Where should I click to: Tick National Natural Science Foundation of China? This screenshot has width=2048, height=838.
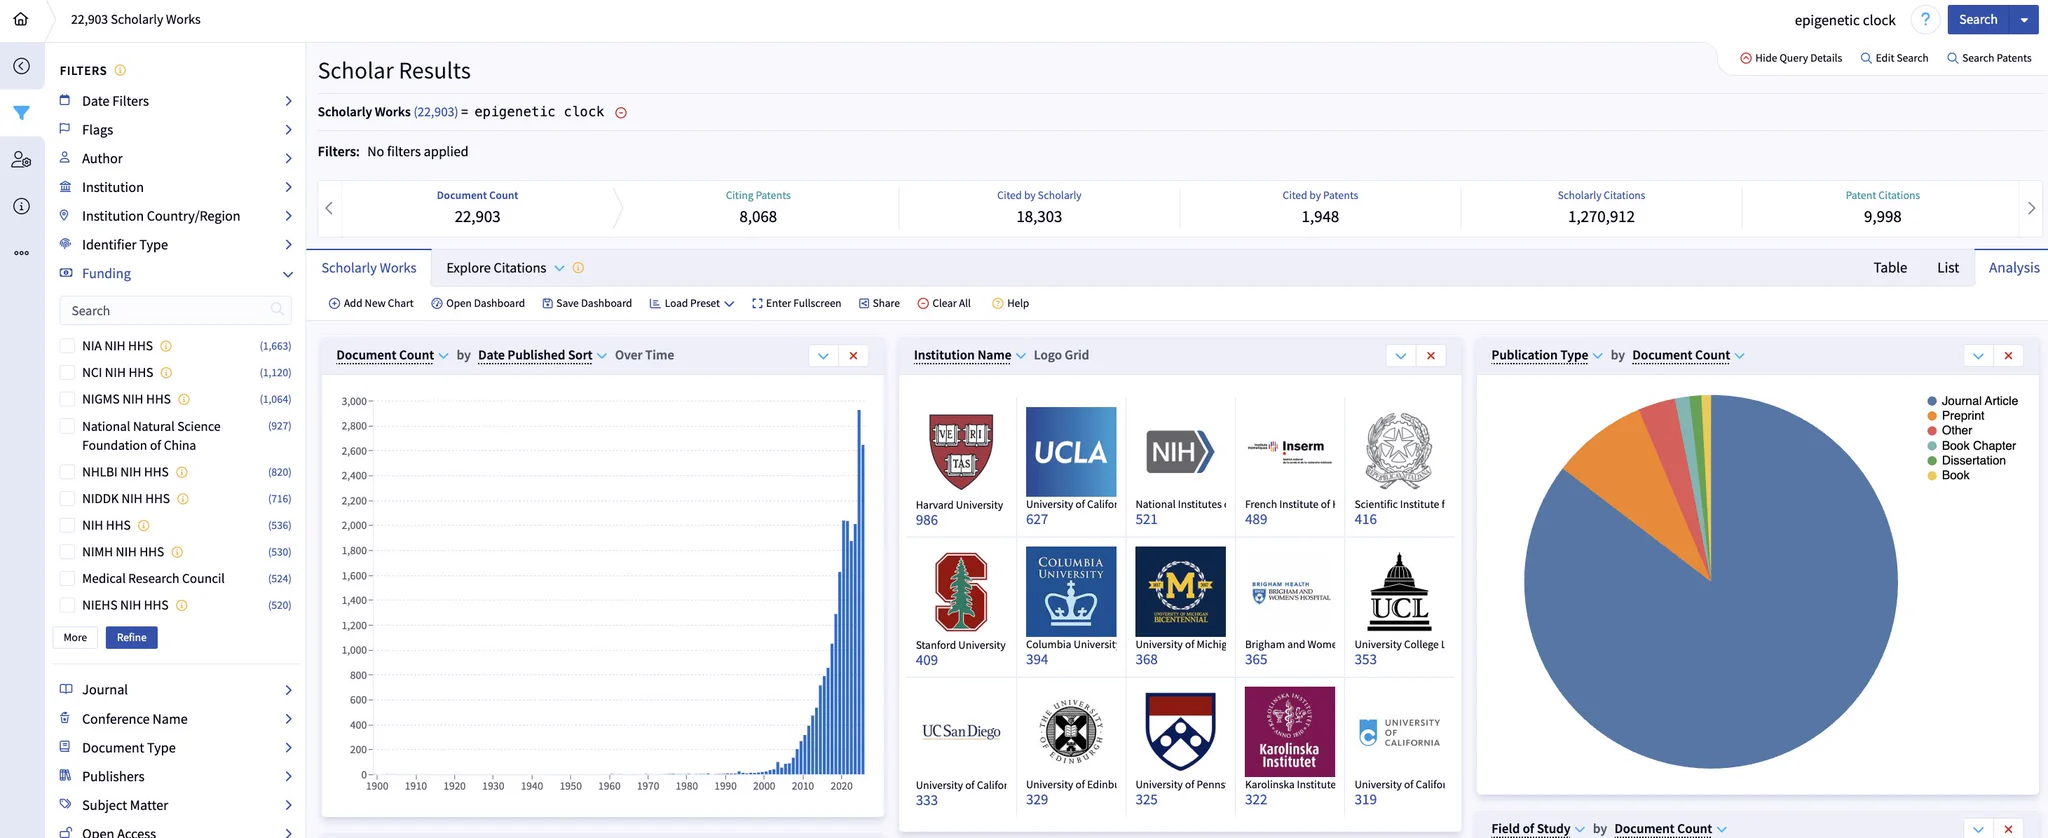click(x=67, y=426)
